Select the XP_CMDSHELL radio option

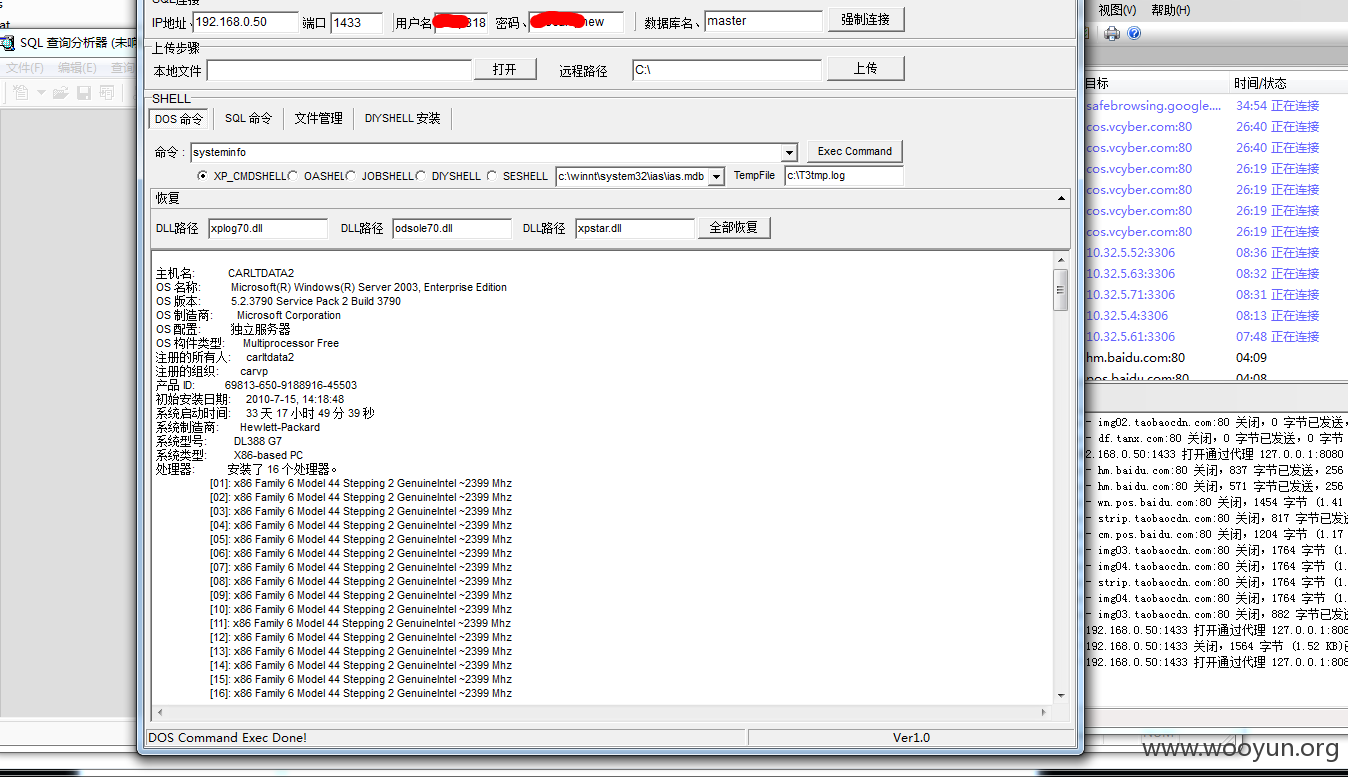[203, 176]
